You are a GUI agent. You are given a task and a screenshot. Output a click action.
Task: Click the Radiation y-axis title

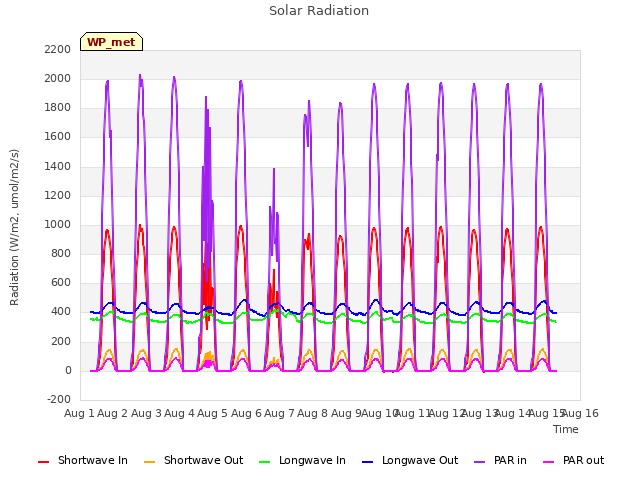pyautogui.click(x=14, y=227)
